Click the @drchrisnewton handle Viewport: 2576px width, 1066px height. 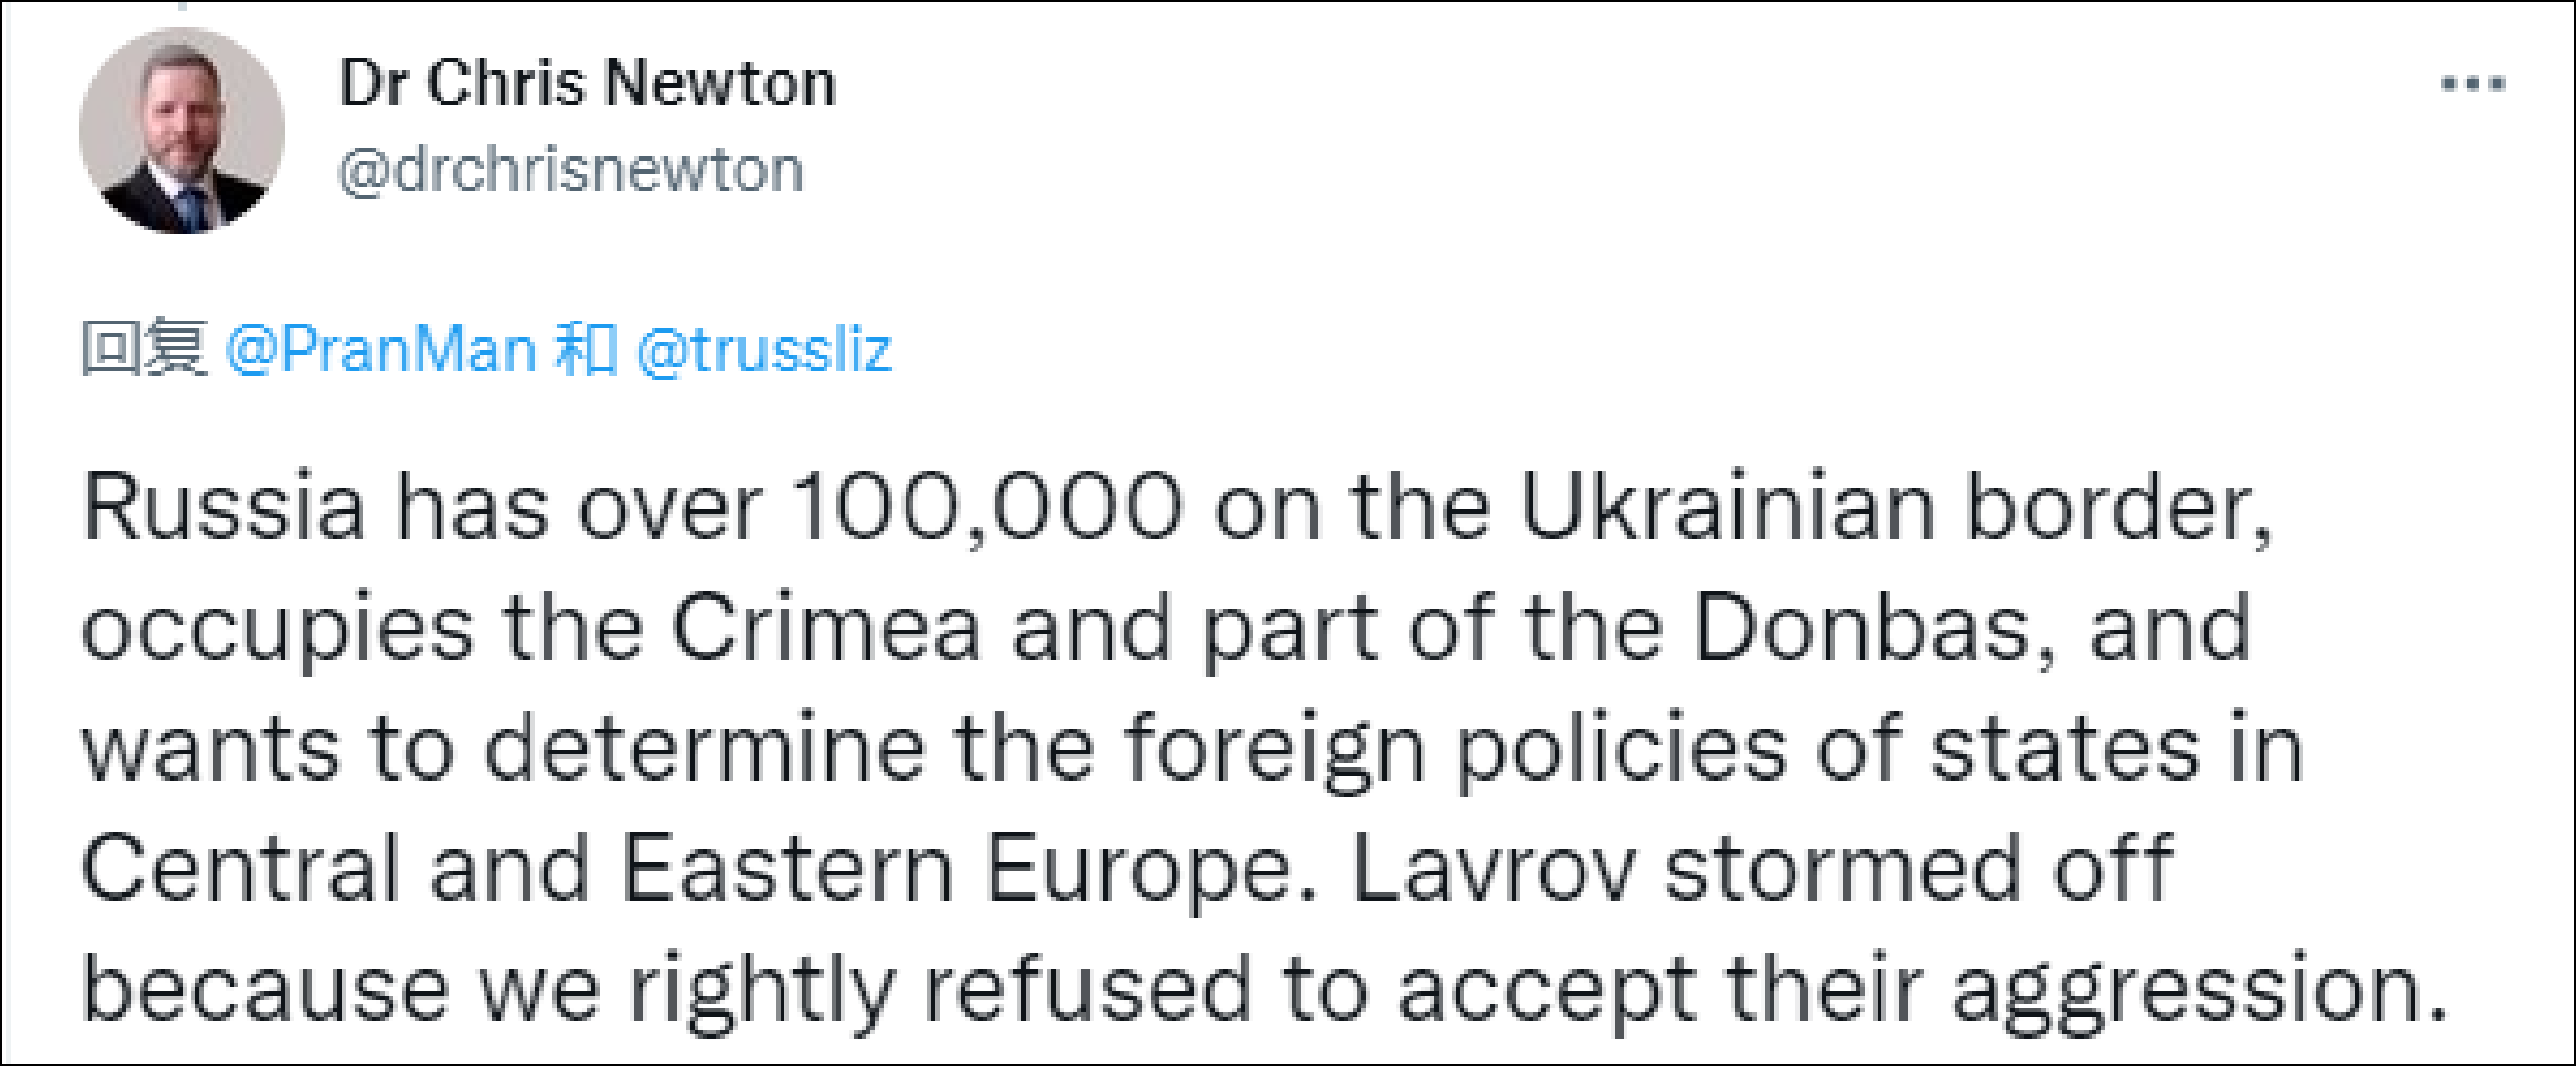[571, 170]
